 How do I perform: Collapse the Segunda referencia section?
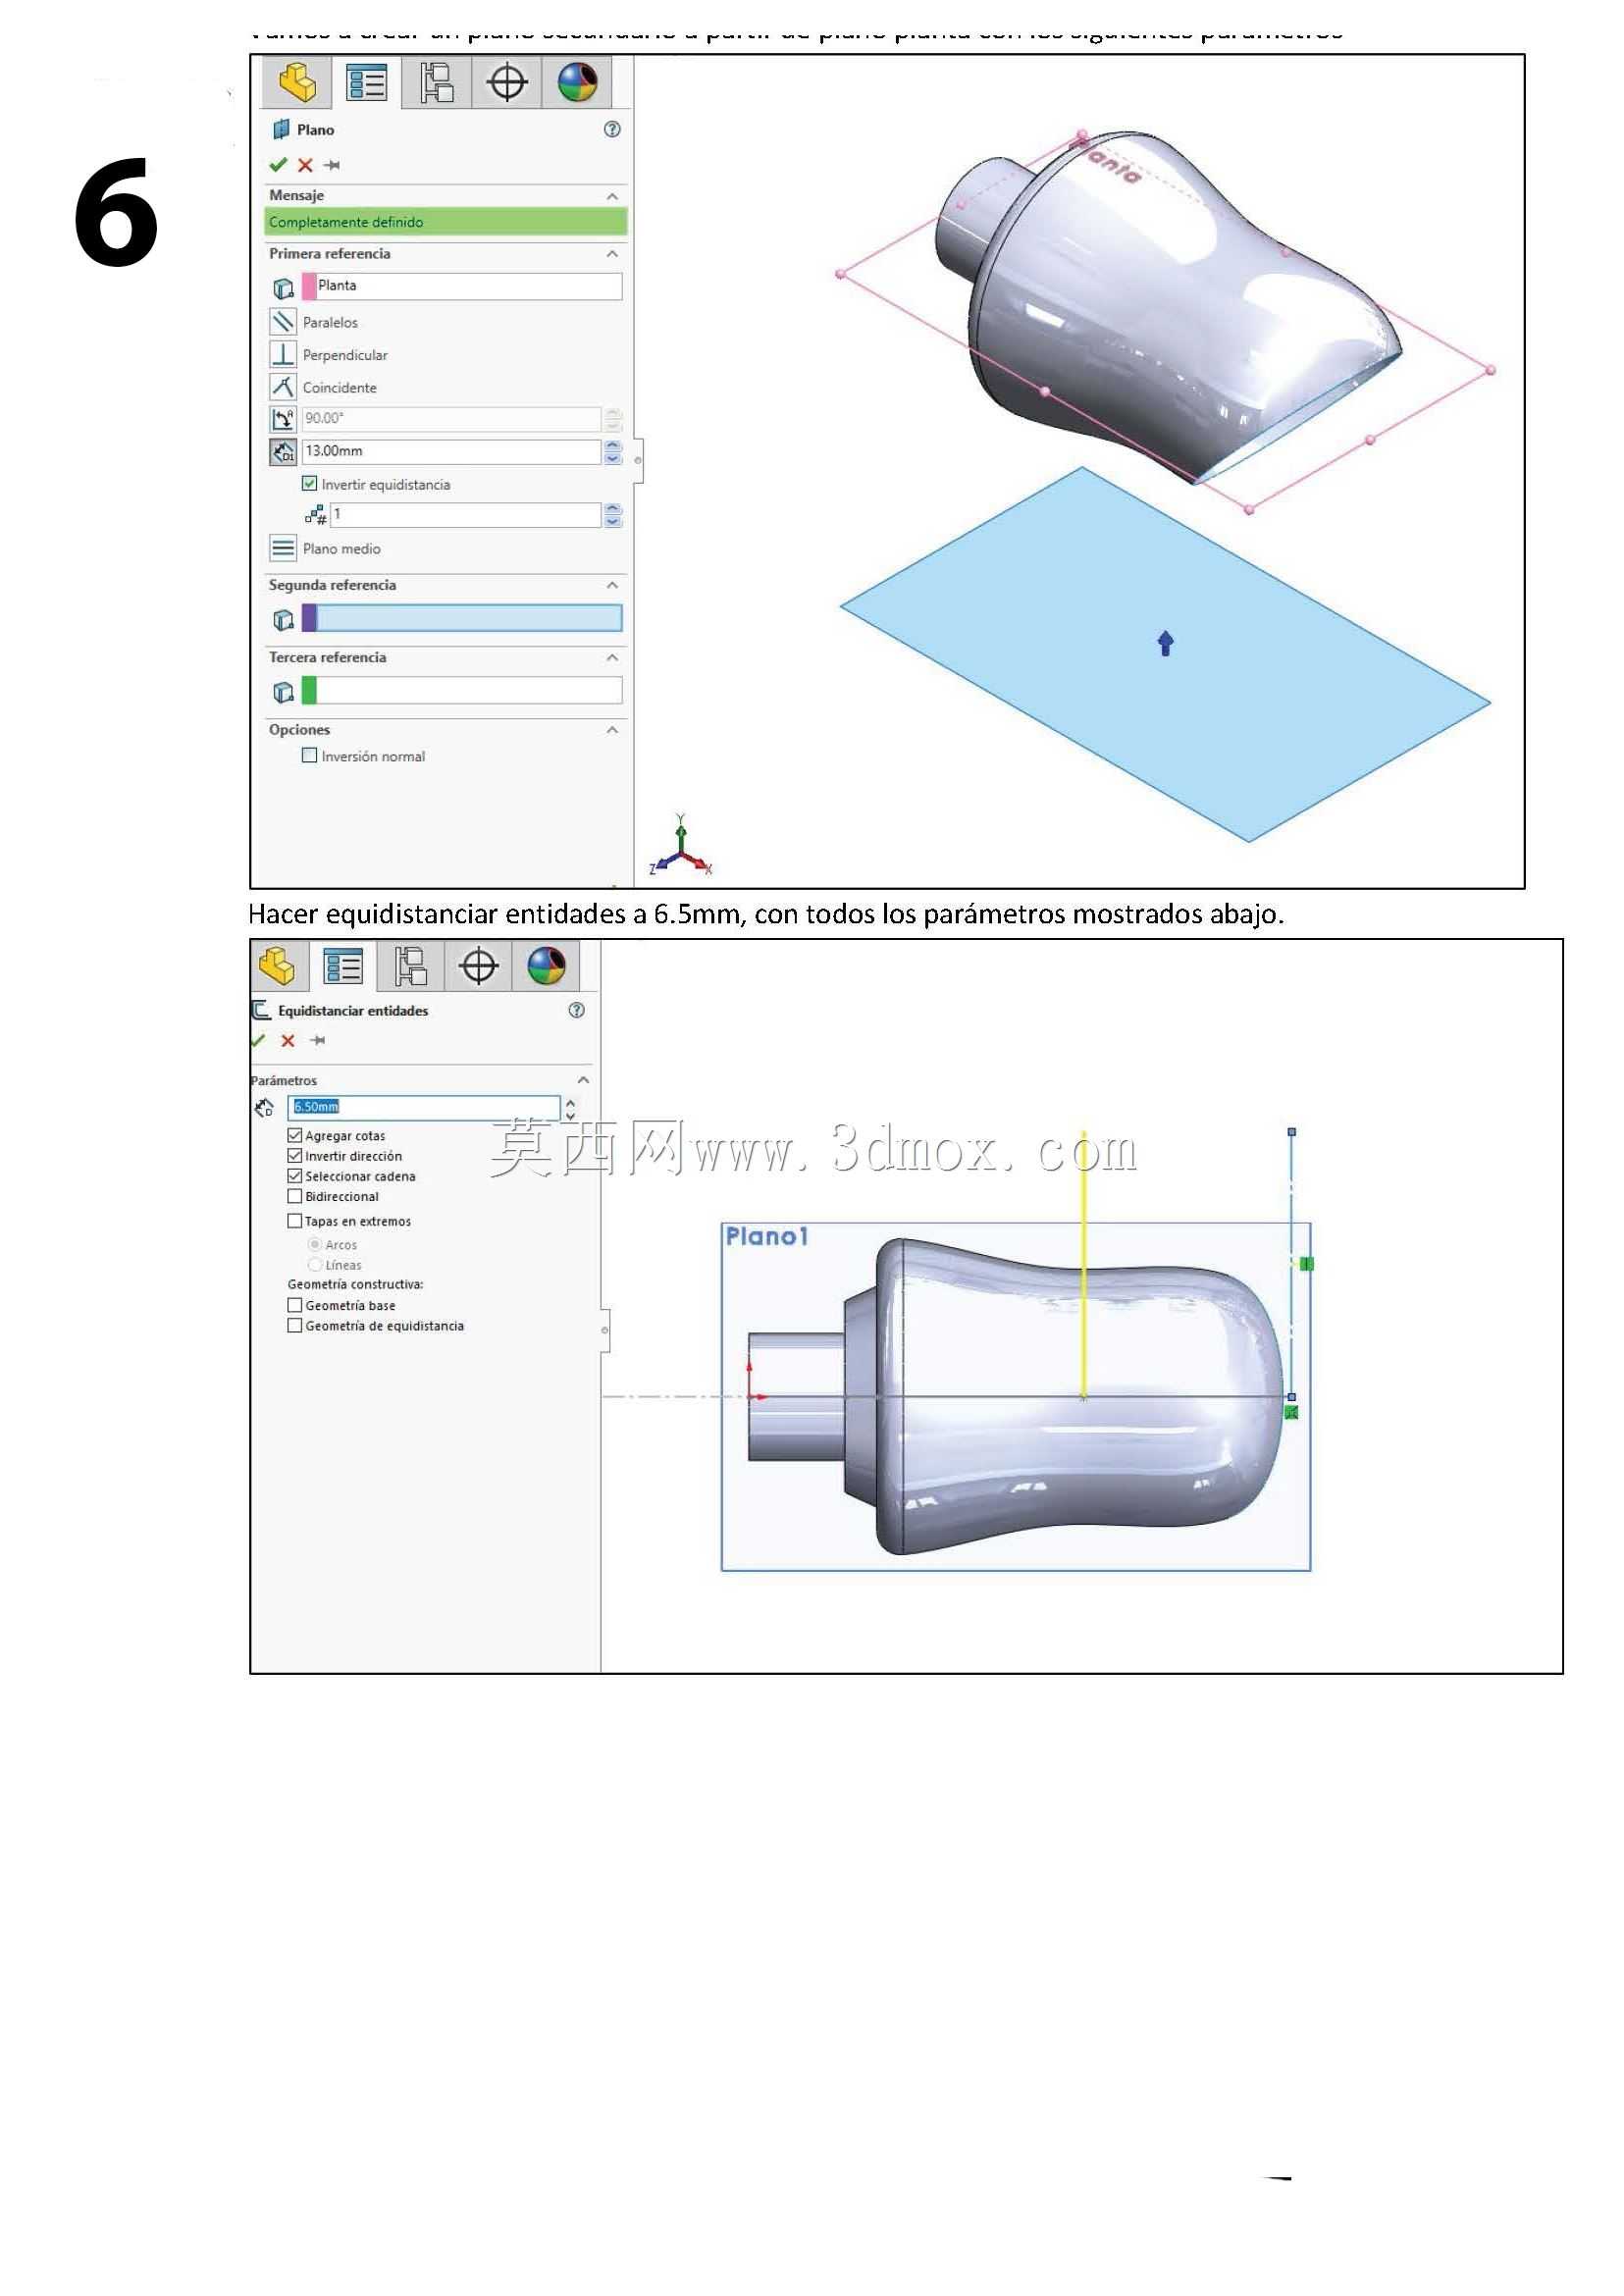click(x=612, y=585)
